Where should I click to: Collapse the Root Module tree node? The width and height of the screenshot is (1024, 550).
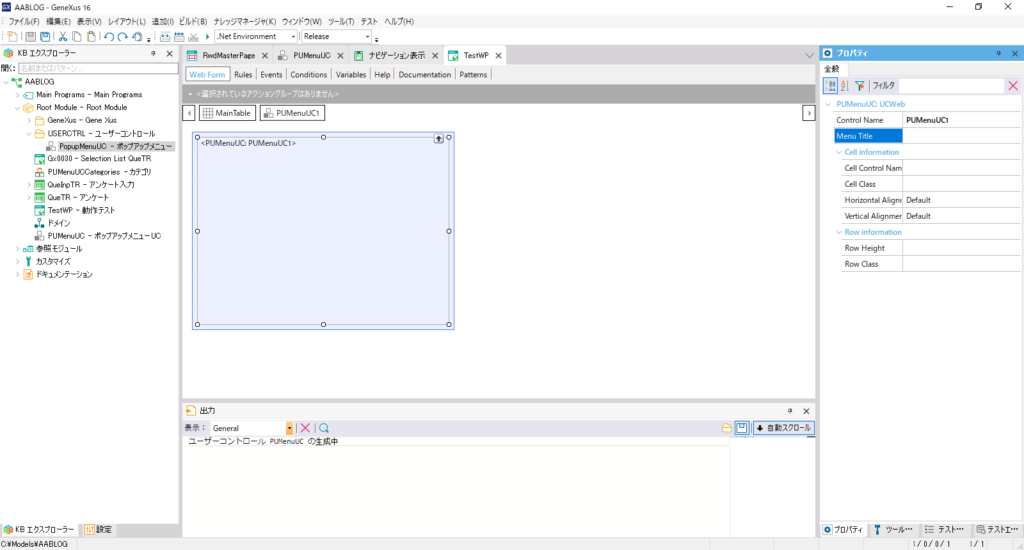coord(18,108)
